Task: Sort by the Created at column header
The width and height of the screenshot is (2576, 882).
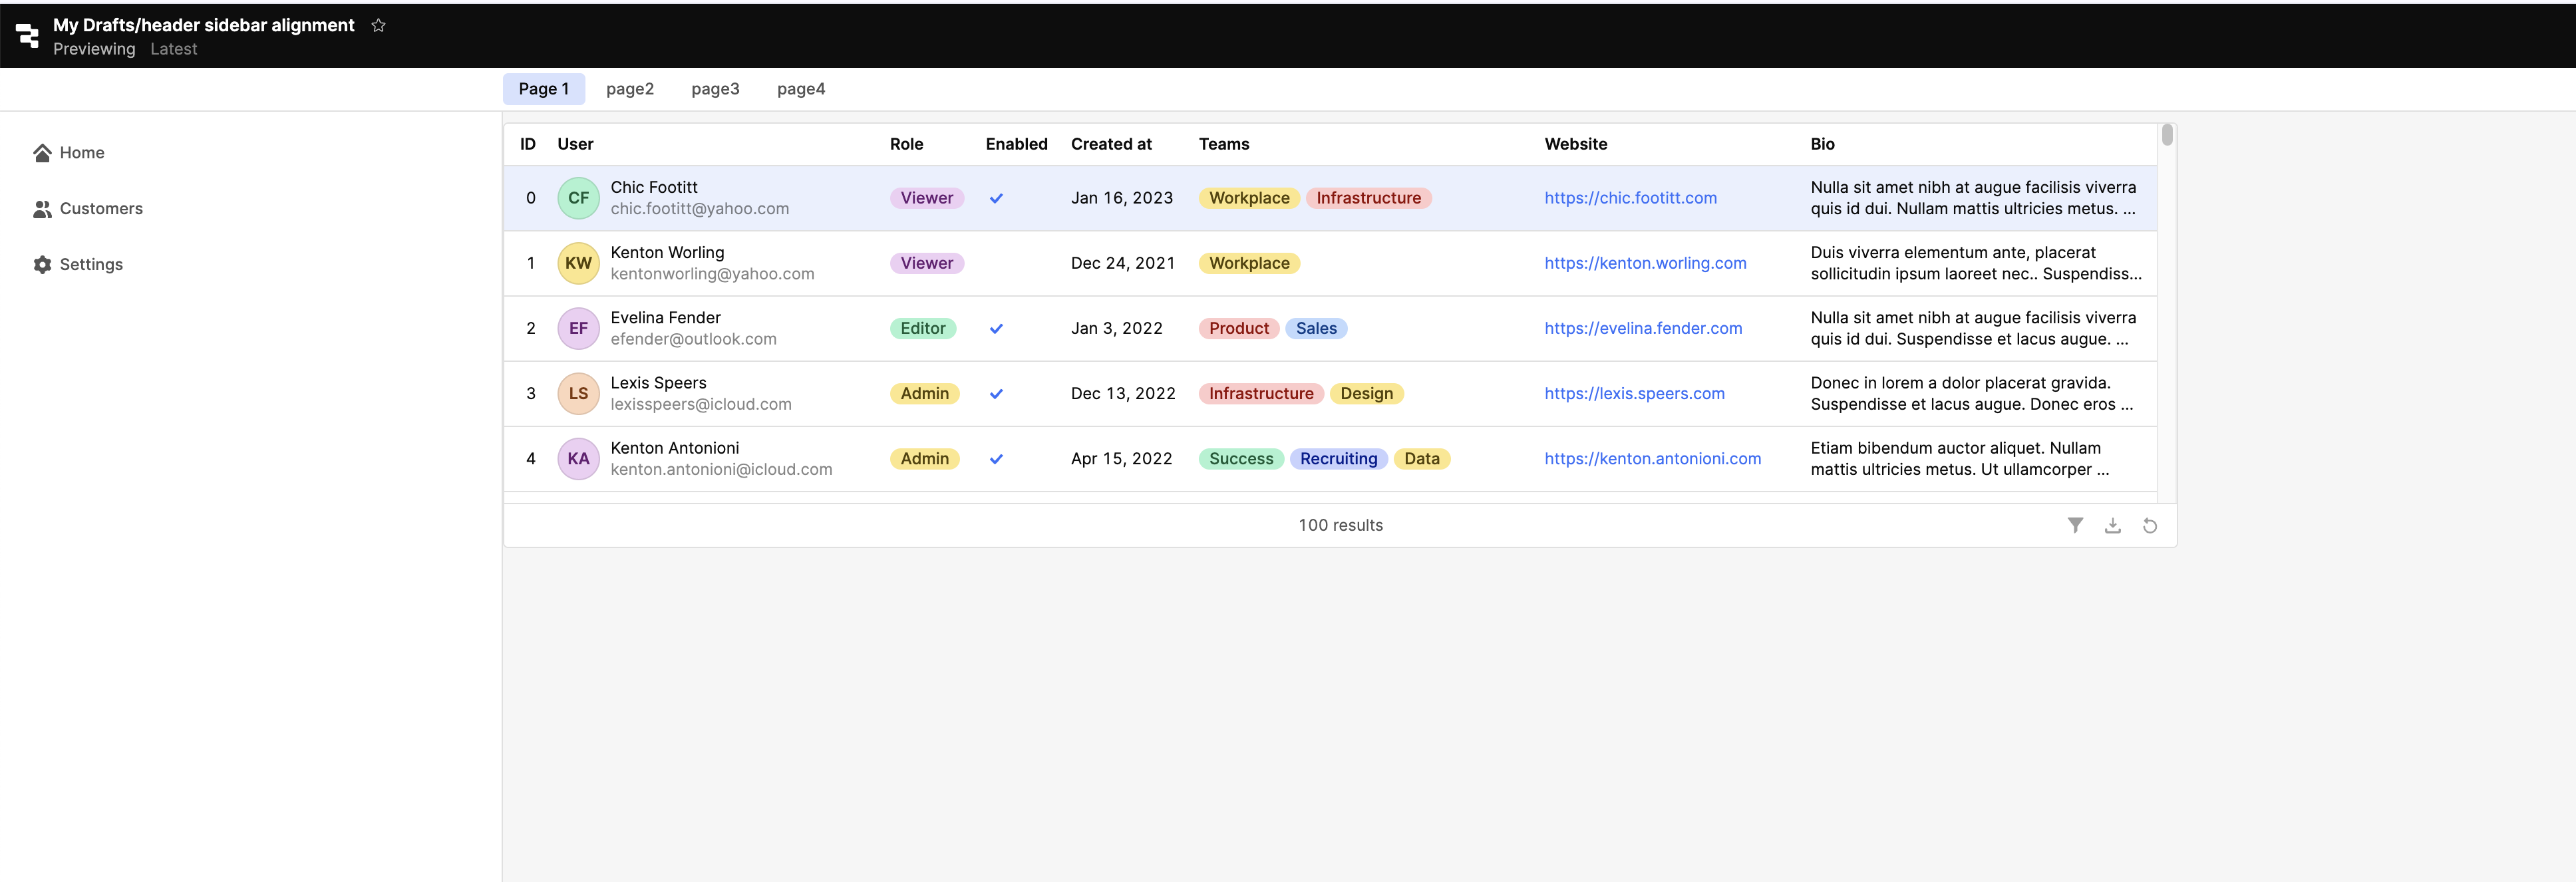Action: [1111, 144]
